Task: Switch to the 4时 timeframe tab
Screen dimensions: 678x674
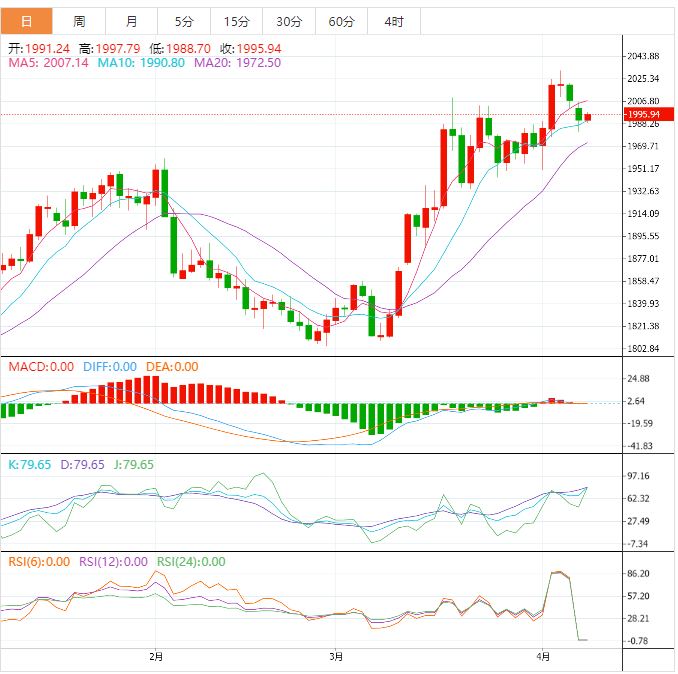Action: 394,21
